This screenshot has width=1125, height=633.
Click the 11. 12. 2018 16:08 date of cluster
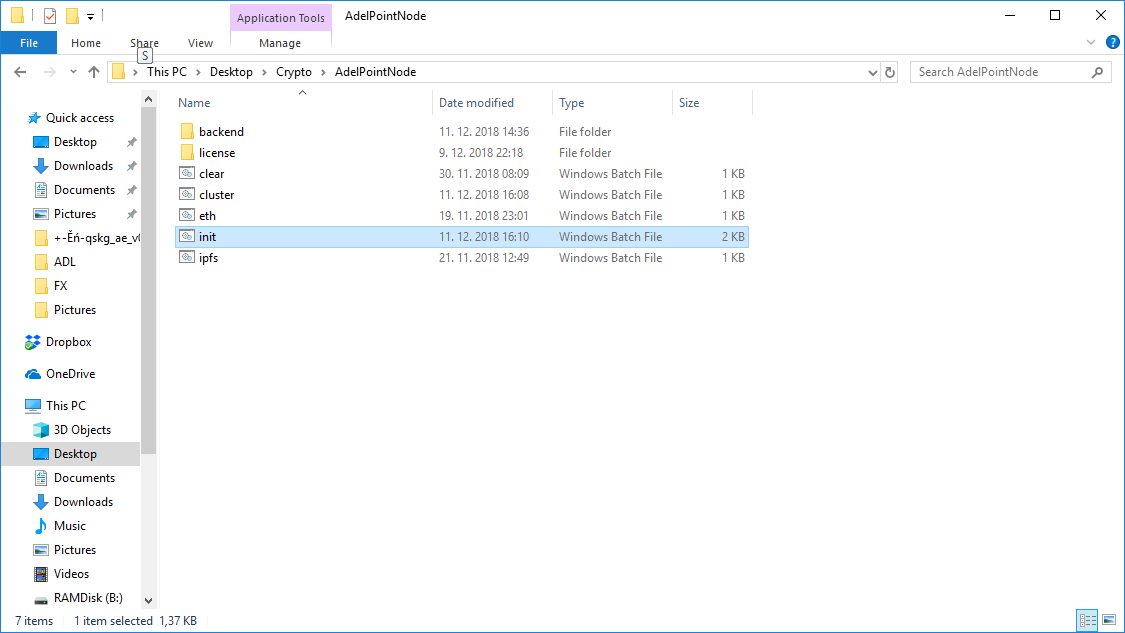click(x=484, y=194)
